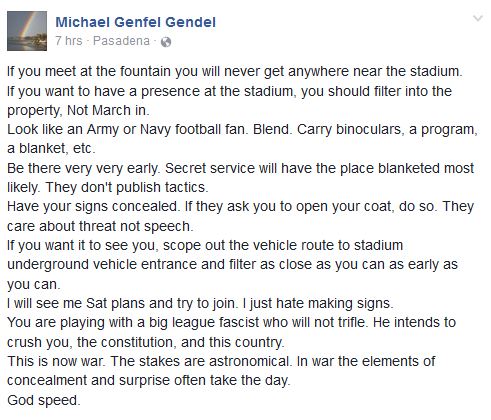Open the Pasadena location link
The image size is (491, 420).
pyautogui.click(x=121, y=41)
